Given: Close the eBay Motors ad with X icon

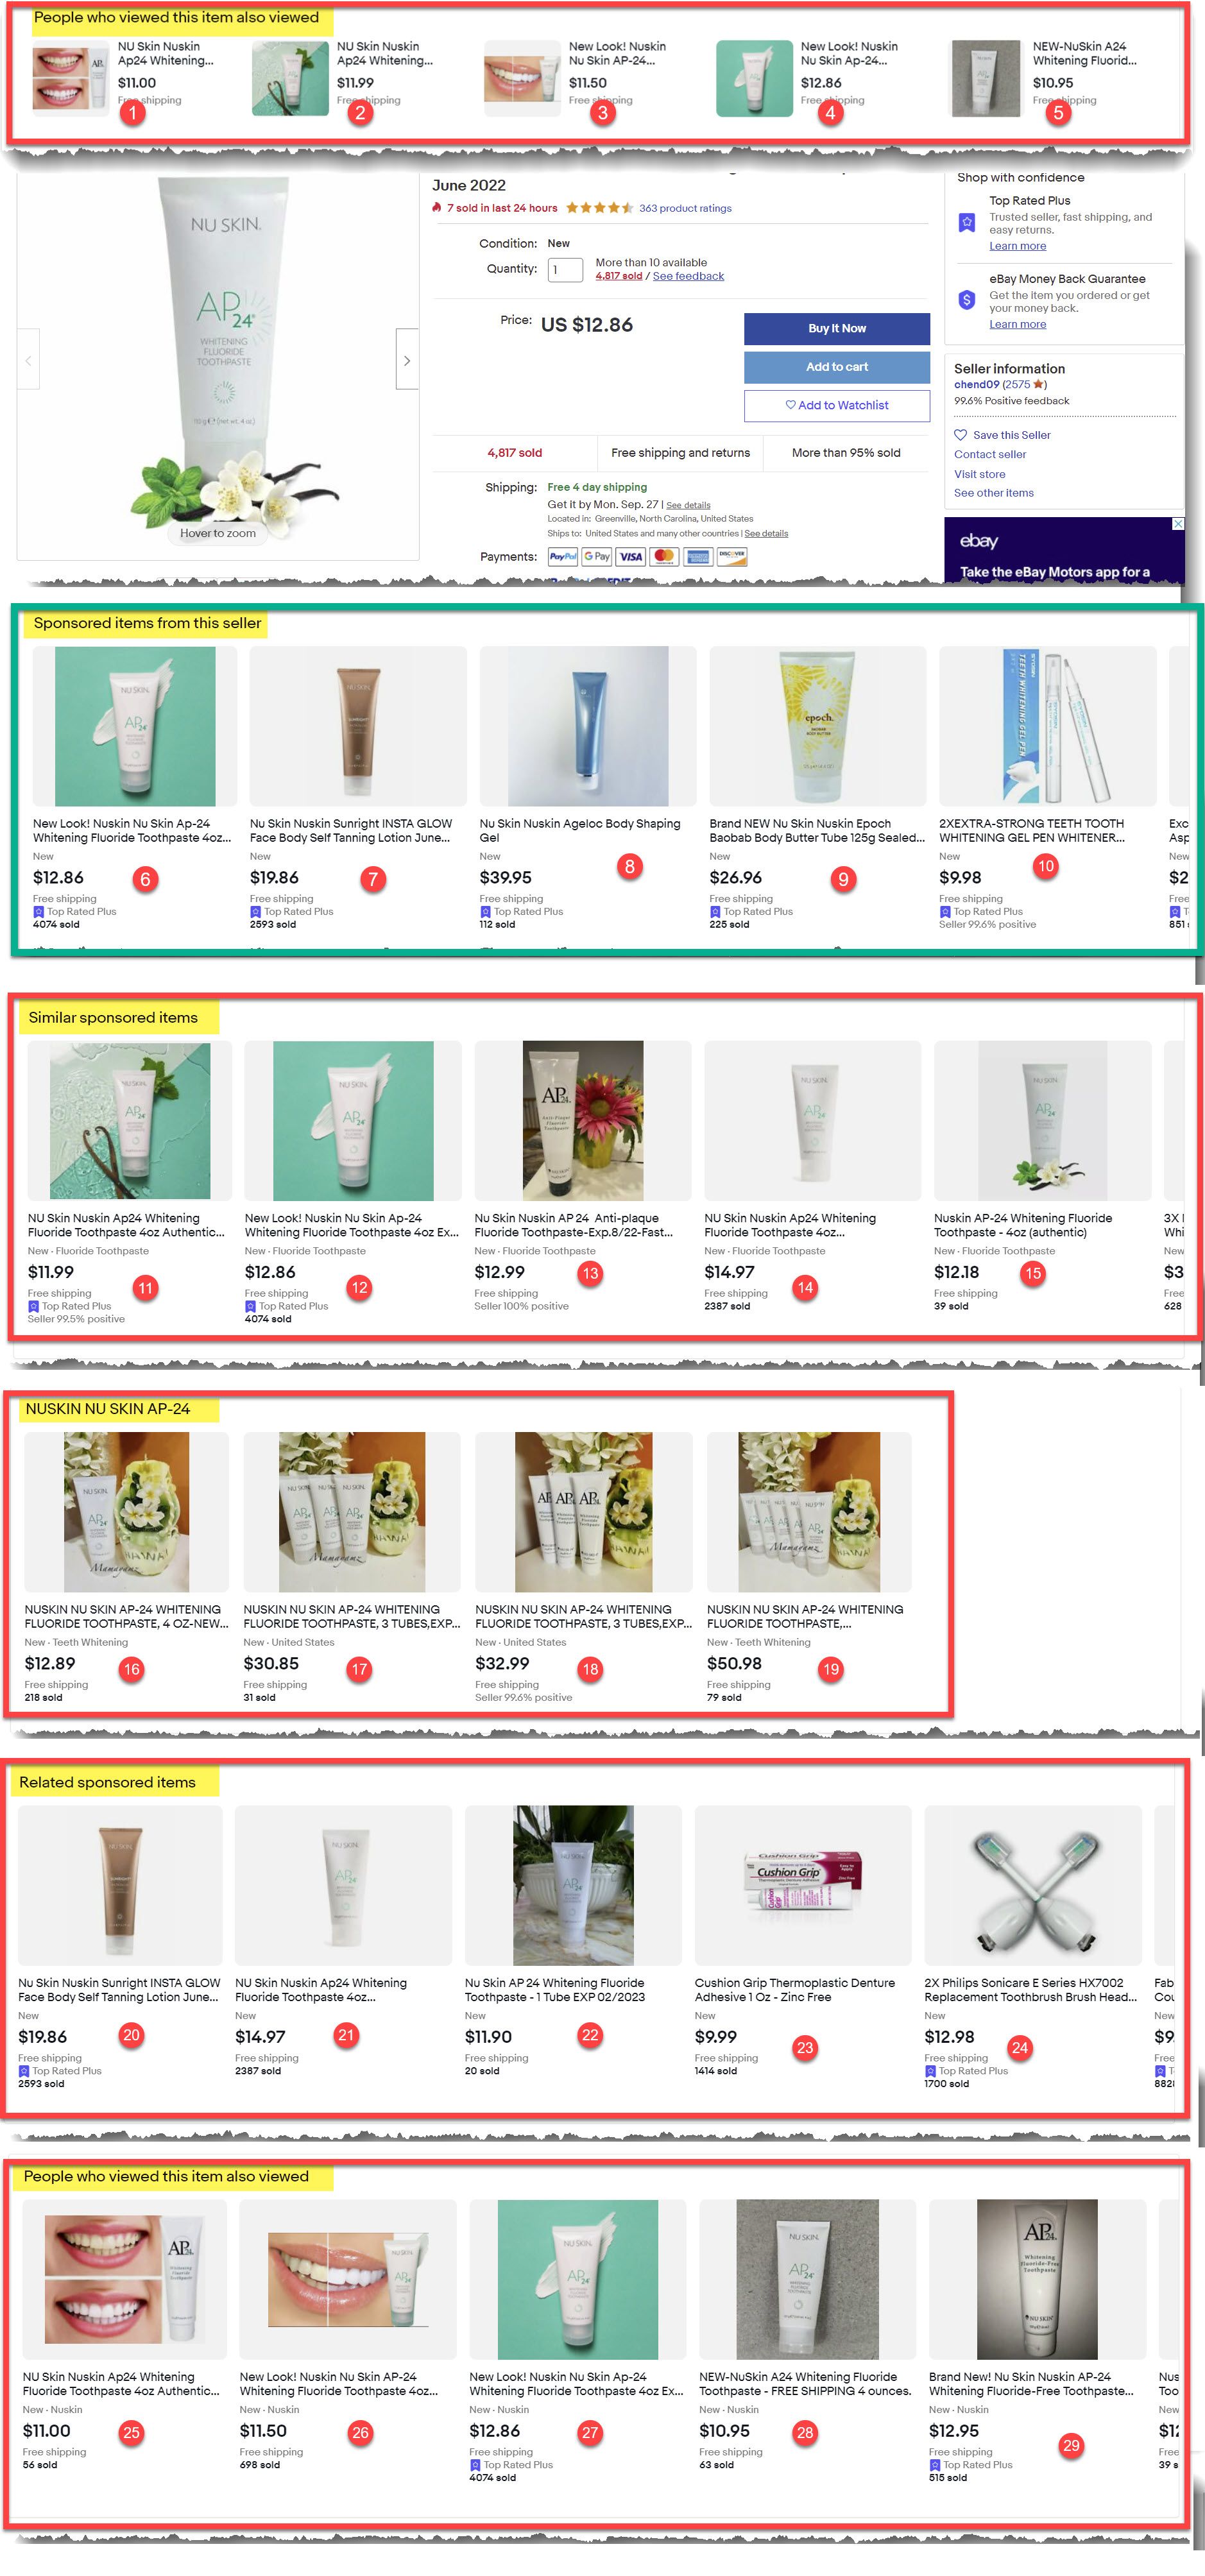Looking at the screenshot, I should pyautogui.click(x=1178, y=524).
